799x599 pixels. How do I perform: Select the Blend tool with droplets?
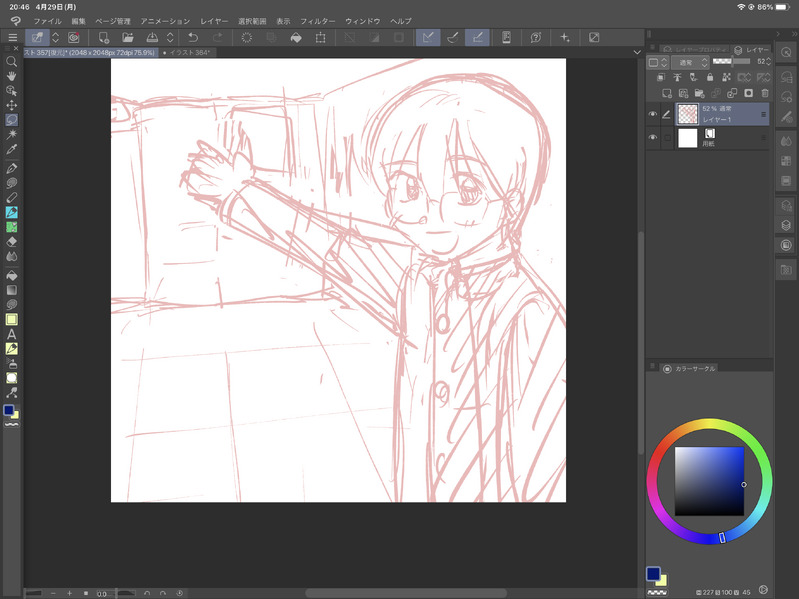(11, 256)
